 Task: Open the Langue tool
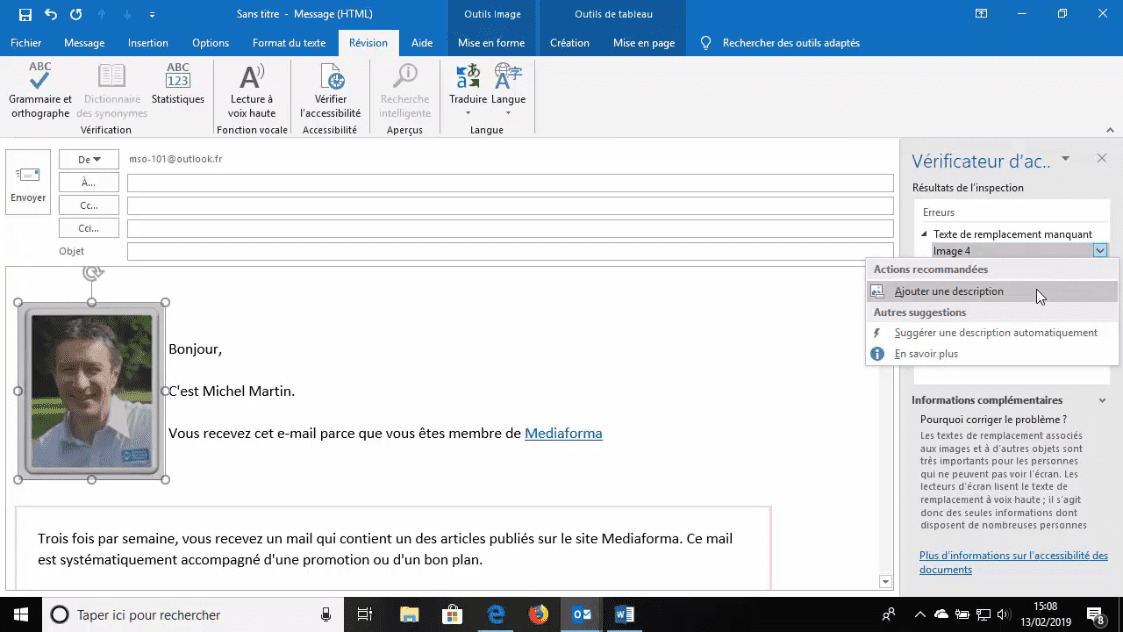coord(508,89)
